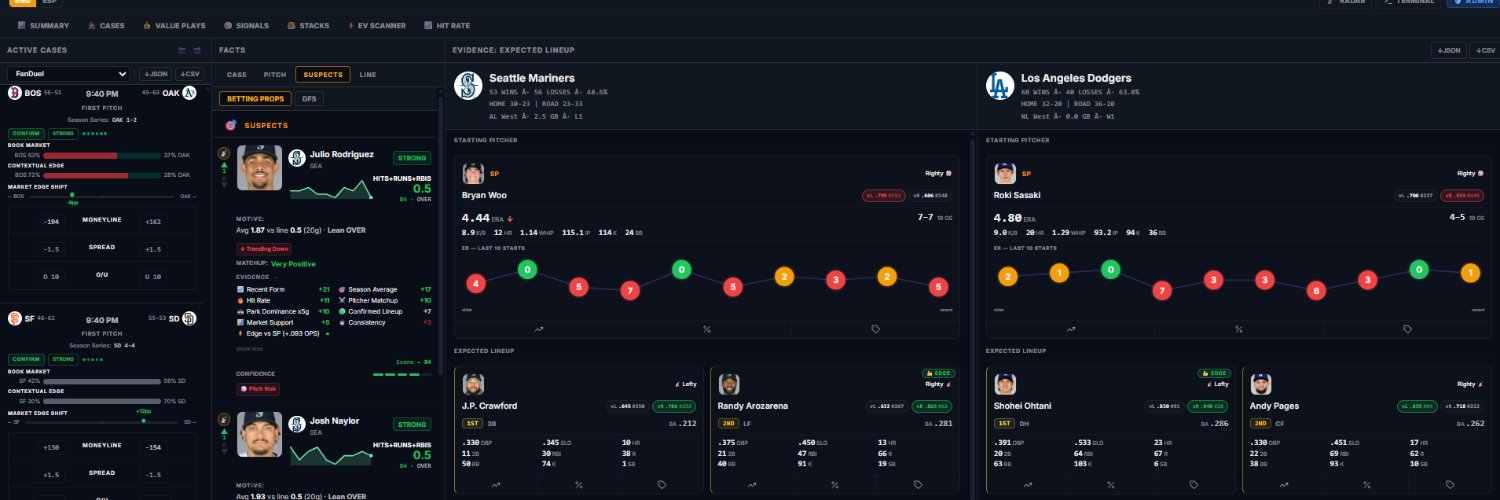Click the Pitcher Matchup evidence icon
This screenshot has height=500, width=1500.
(342, 299)
